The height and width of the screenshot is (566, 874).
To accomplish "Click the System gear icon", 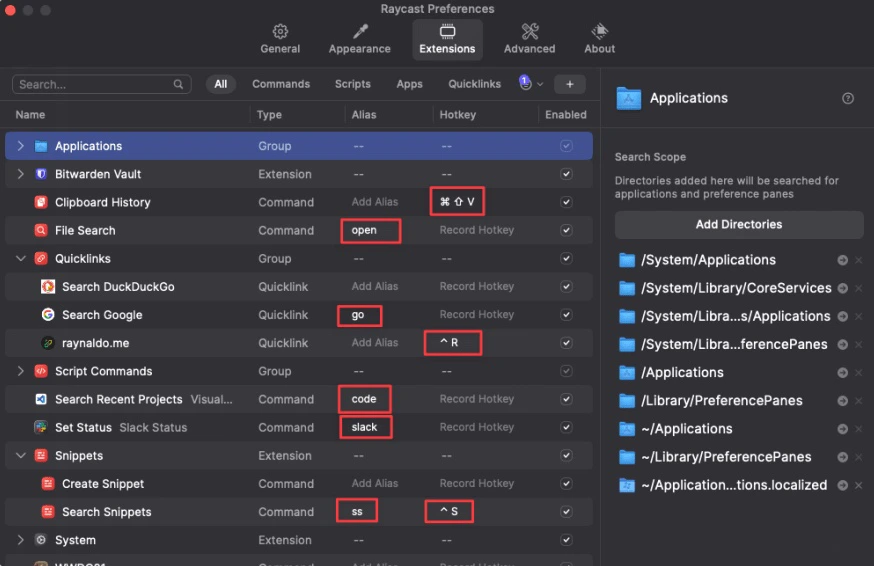I will click(x=41, y=540).
